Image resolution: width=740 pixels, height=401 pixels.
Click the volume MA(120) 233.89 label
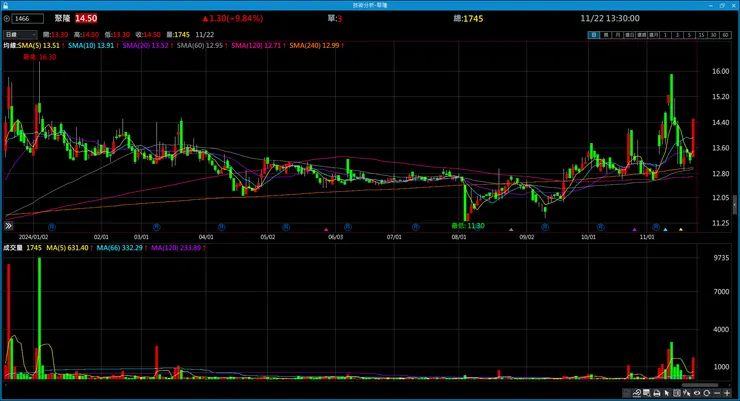[178, 248]
